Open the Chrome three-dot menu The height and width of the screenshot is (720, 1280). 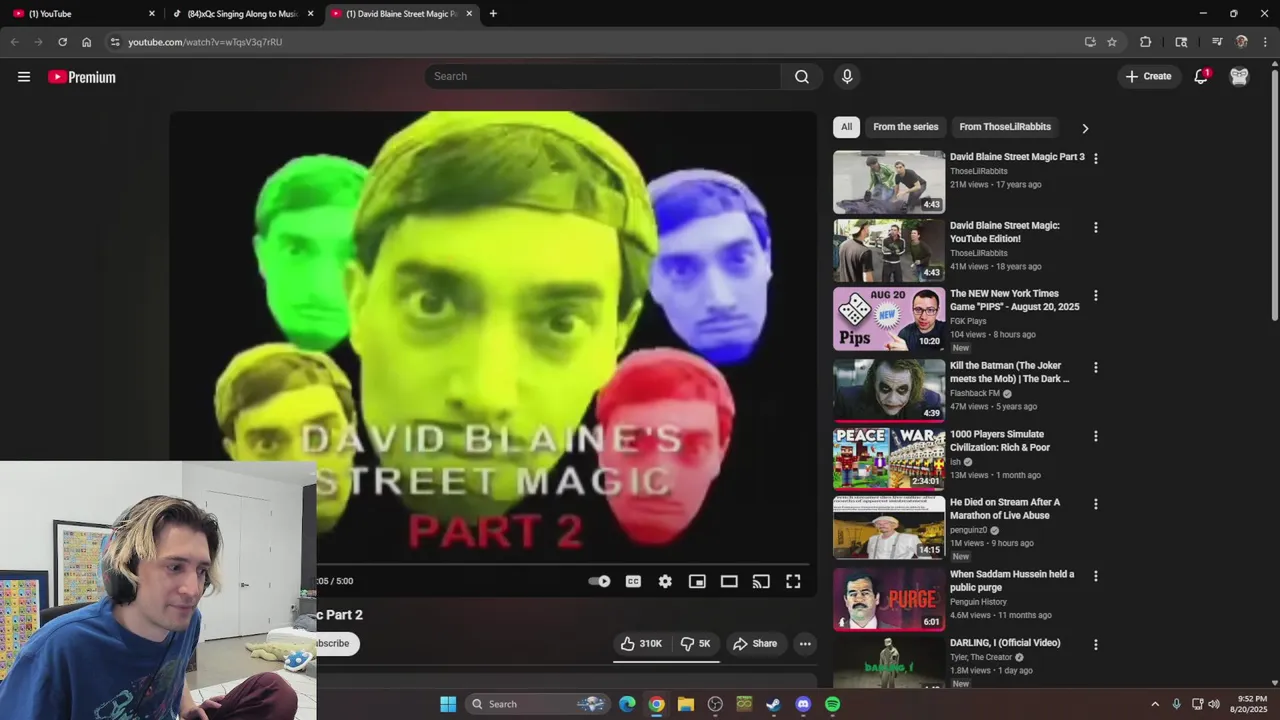[x=1266, y=42]
